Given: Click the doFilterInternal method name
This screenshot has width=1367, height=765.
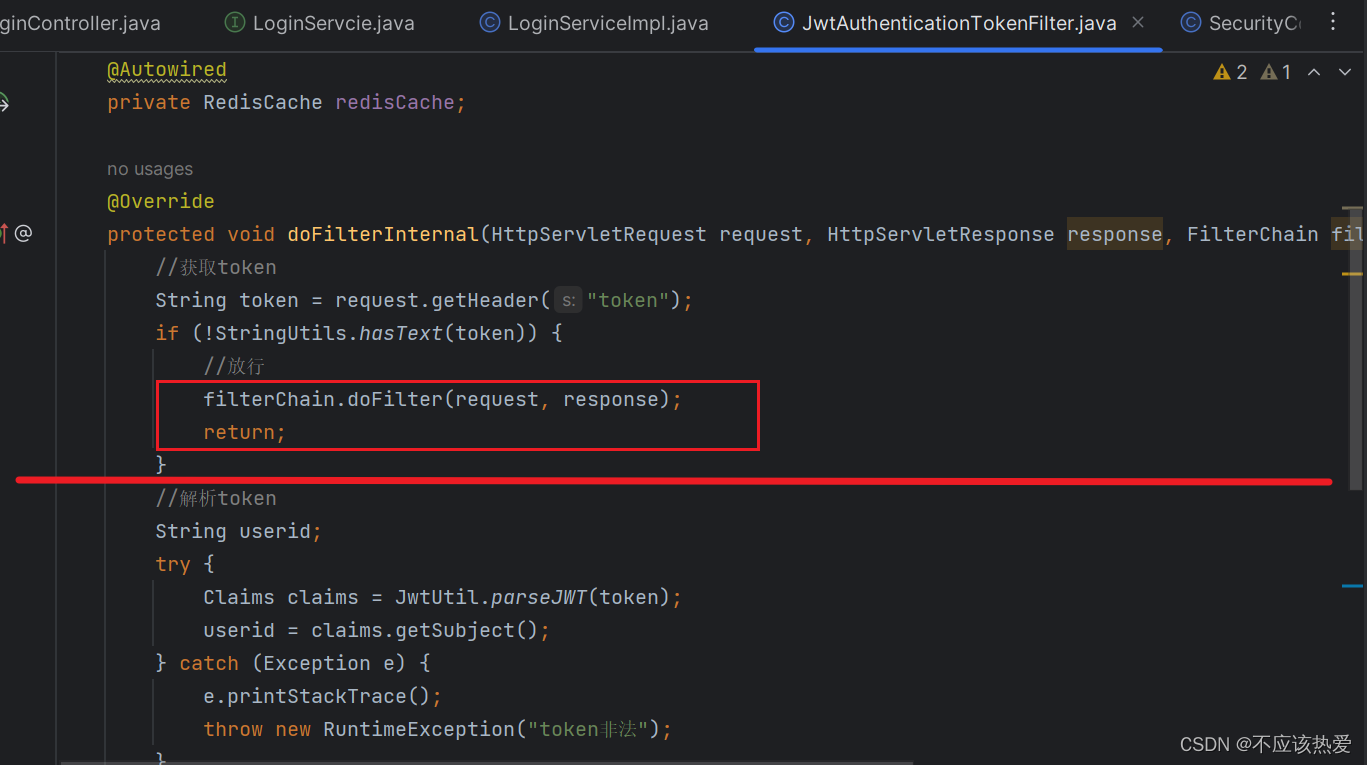Looking at the screenshot, I should (383, 234).
